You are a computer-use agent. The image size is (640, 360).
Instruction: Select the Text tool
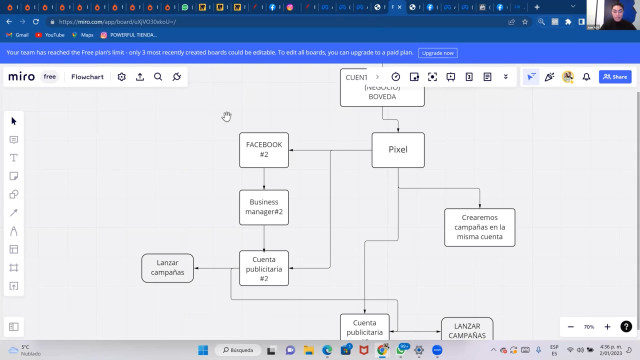pyautogui.click(x=14, y=158)
